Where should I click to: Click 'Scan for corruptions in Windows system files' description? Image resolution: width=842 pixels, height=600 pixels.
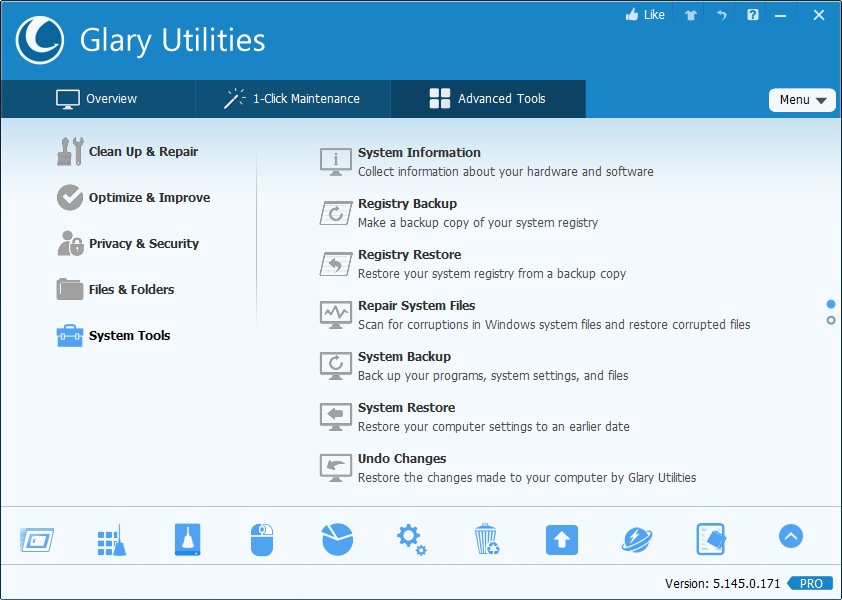point(554,325)
